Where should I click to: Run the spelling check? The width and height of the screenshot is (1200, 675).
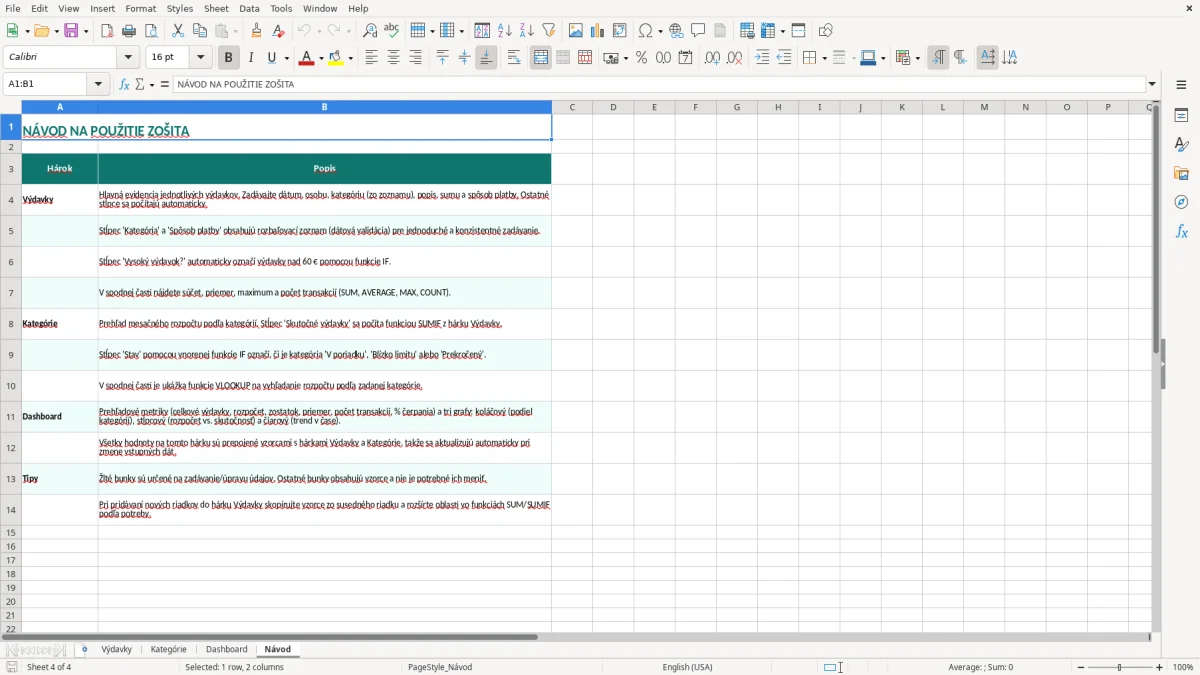392,31
